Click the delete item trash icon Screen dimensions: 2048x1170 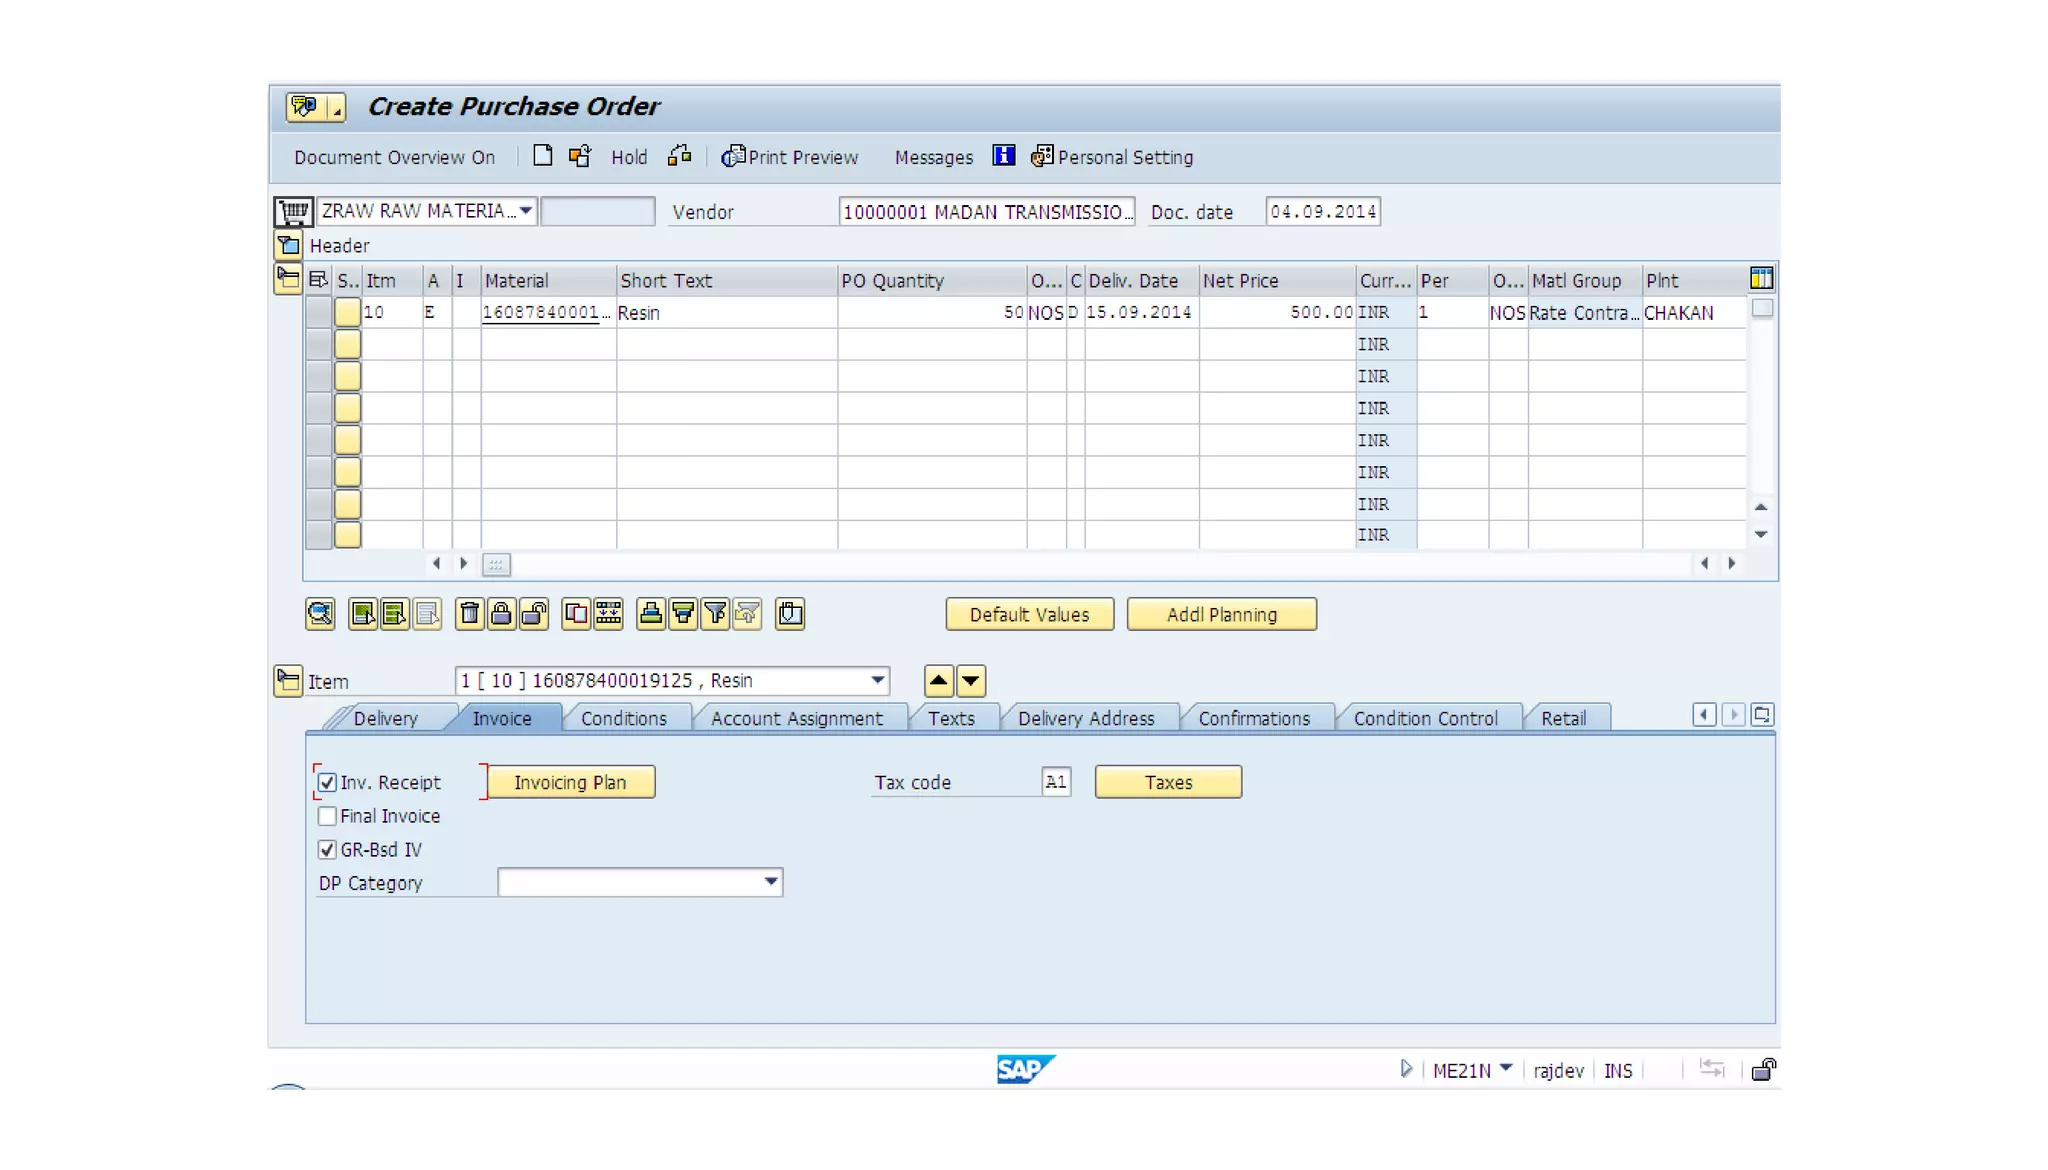(x=469, y=614)
